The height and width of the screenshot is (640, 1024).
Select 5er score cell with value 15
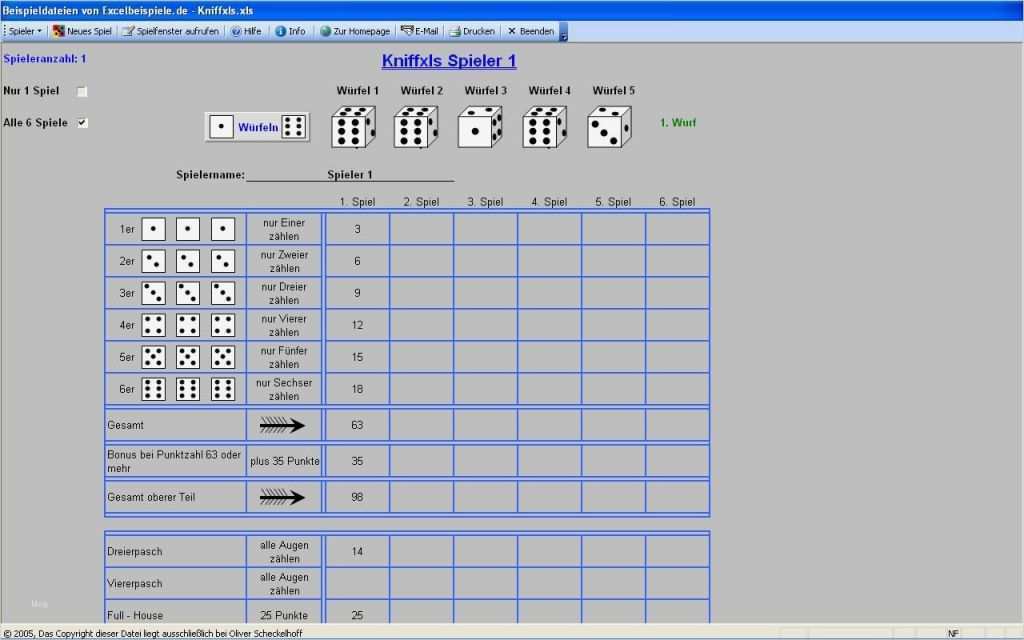click(357, 357)
